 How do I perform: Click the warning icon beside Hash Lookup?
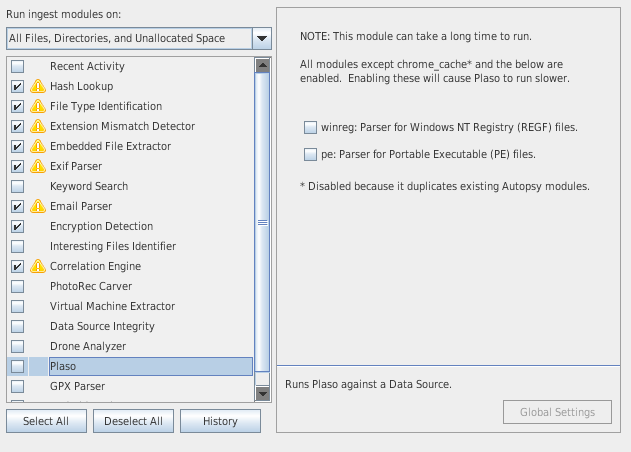click(x=38, y=87)
